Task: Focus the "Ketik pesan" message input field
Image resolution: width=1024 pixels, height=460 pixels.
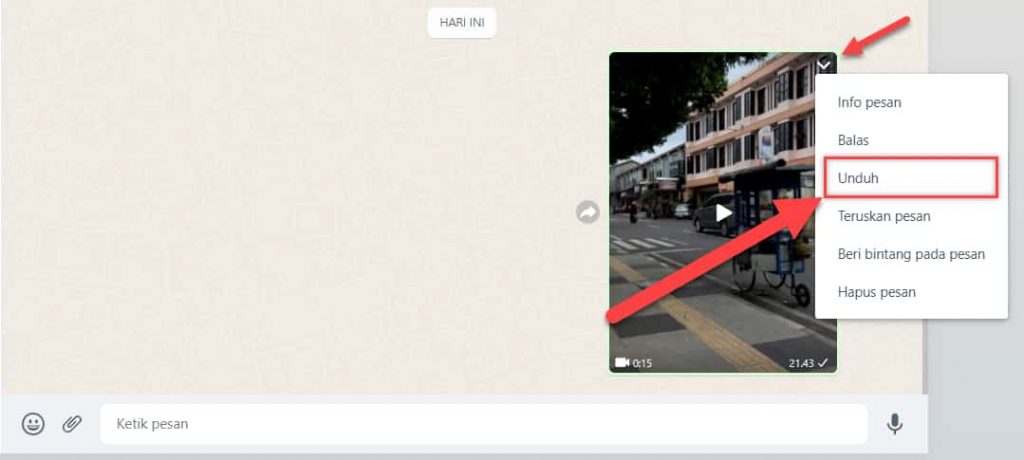Action: [480, 424]
